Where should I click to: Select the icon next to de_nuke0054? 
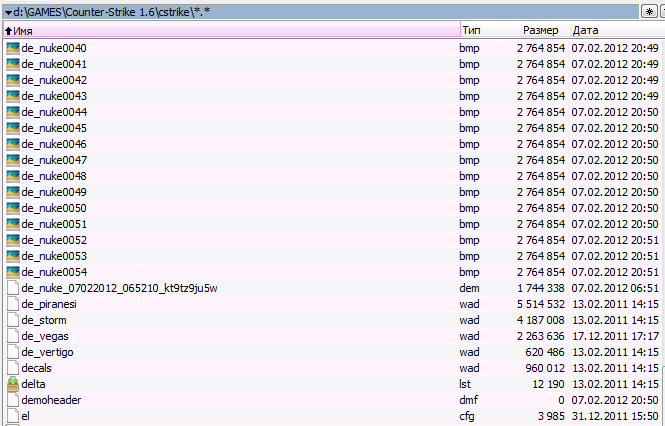click(x=13, y=272)
